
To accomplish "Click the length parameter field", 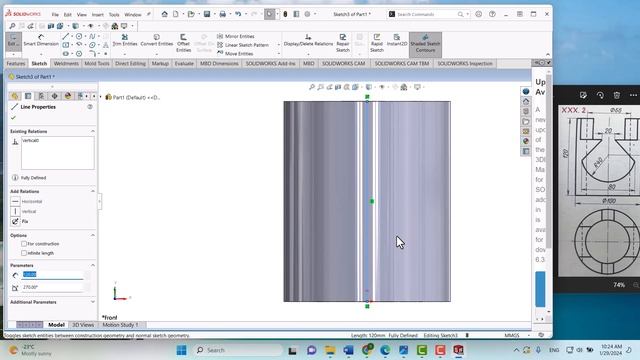I will [53, 275].
